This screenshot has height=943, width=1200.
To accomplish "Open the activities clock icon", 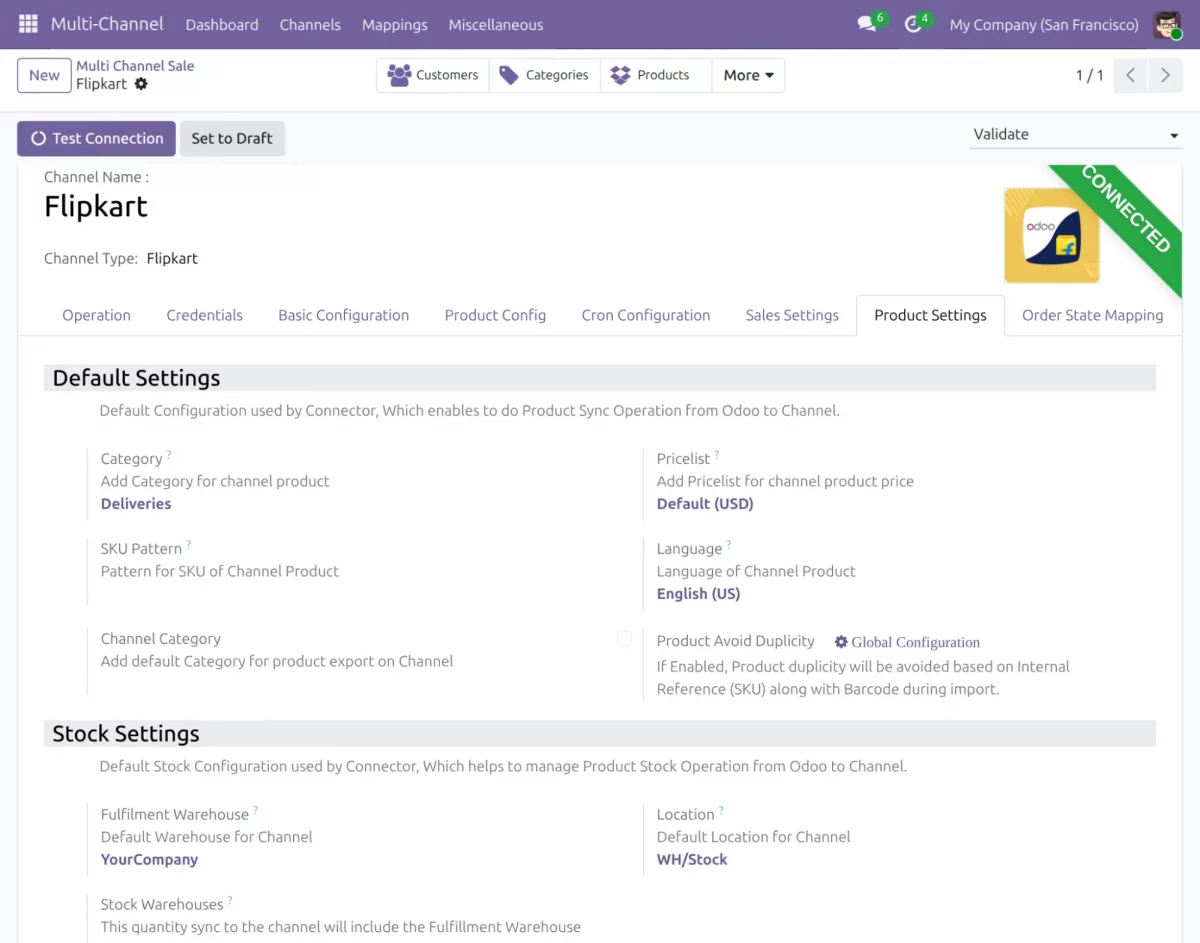I will (913, 24).
